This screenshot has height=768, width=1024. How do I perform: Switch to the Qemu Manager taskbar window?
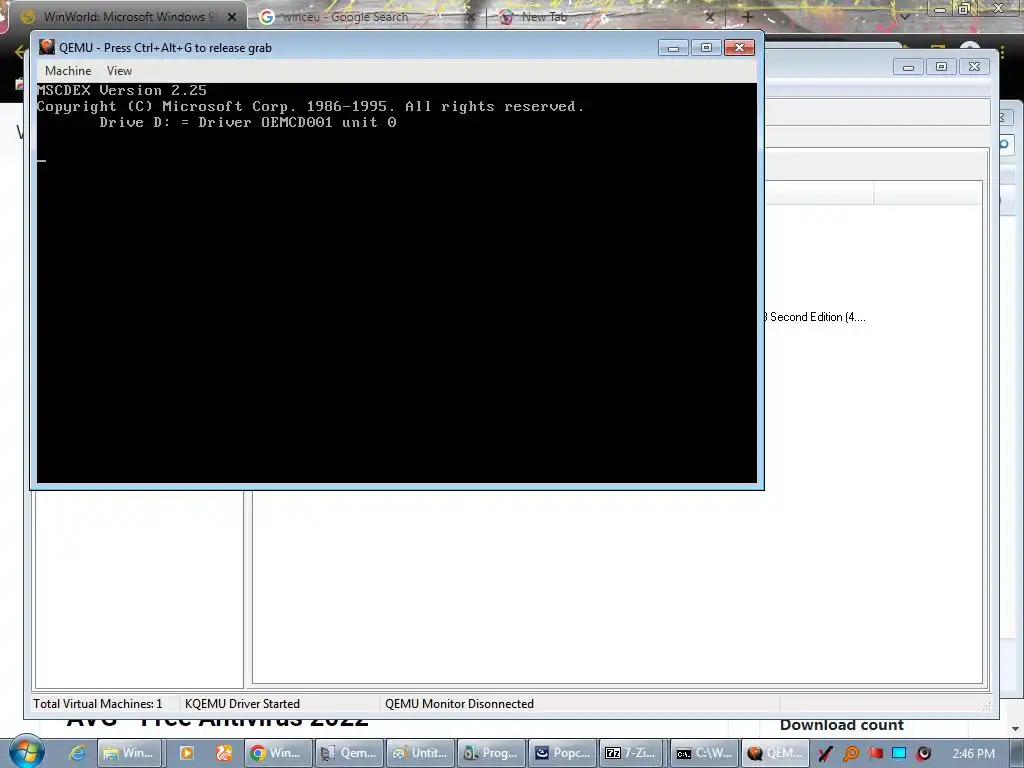point(348,753)
